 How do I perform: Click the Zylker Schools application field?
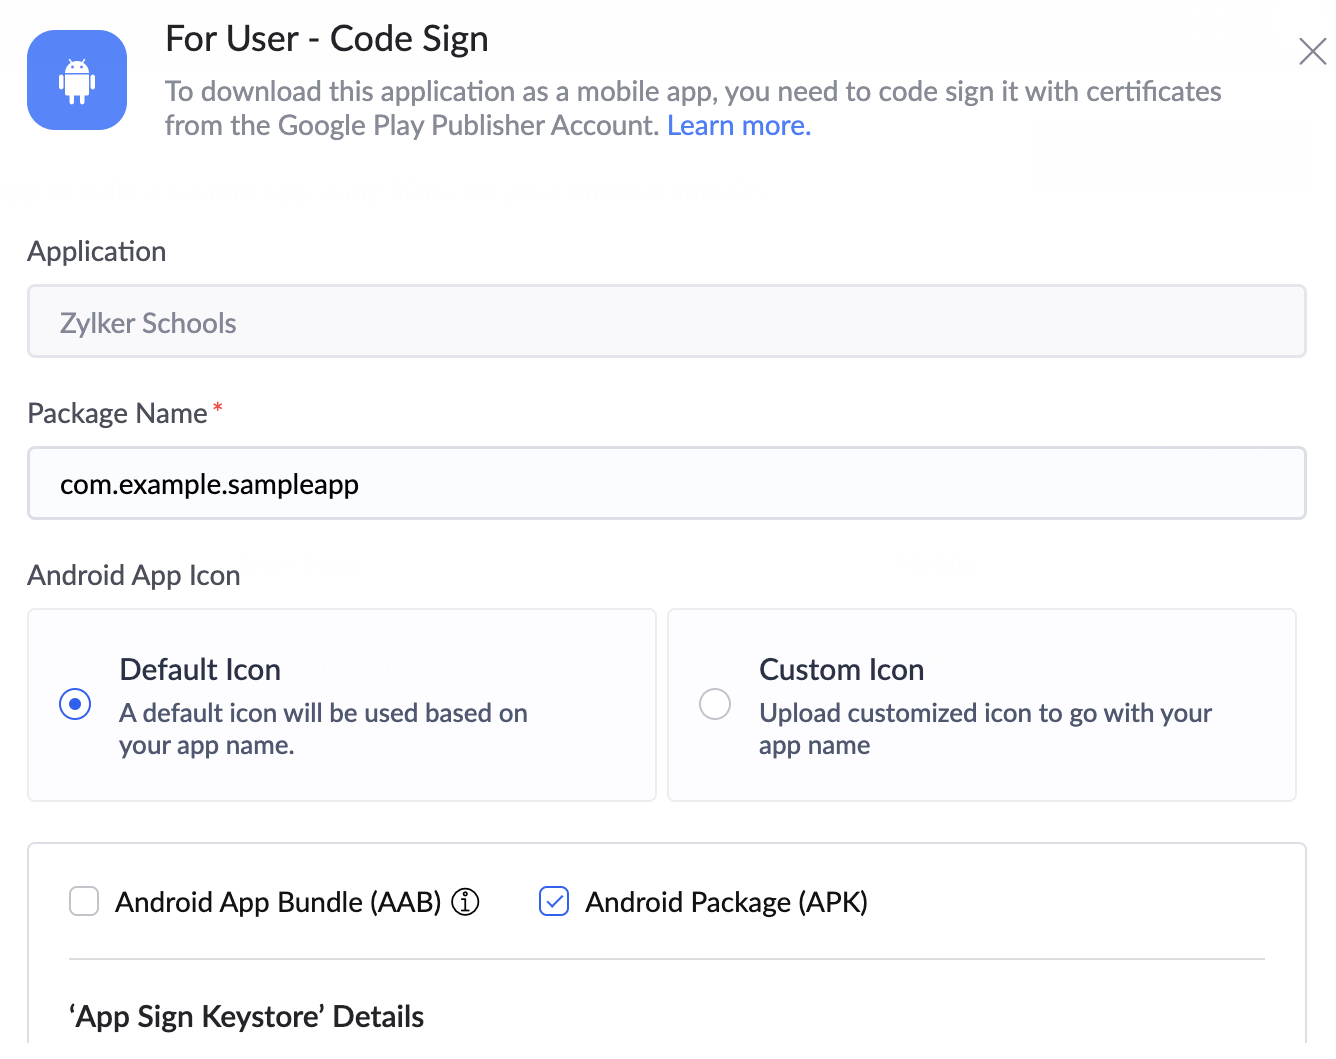tap(666, 322)
